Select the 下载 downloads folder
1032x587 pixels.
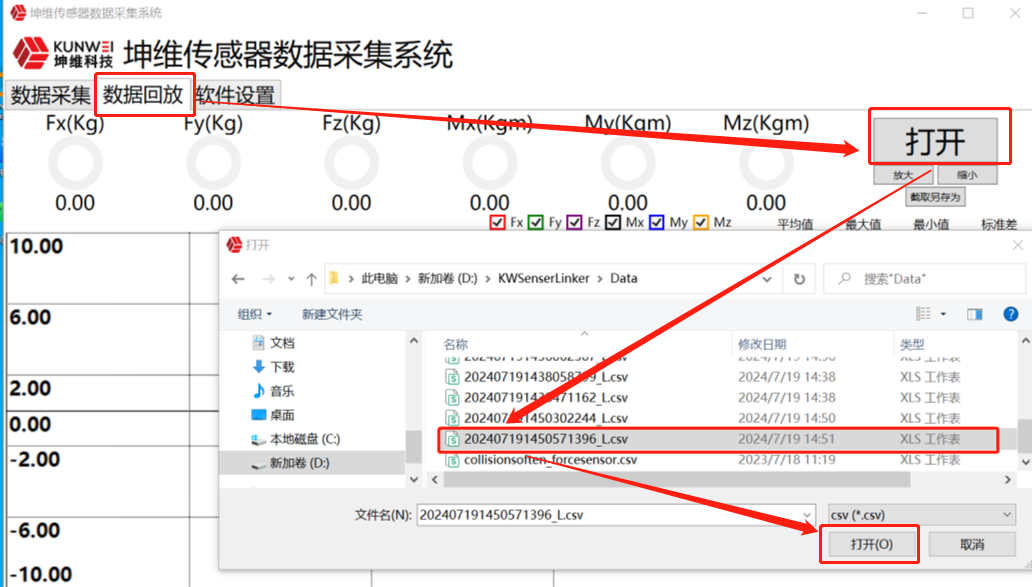[281, 367]
